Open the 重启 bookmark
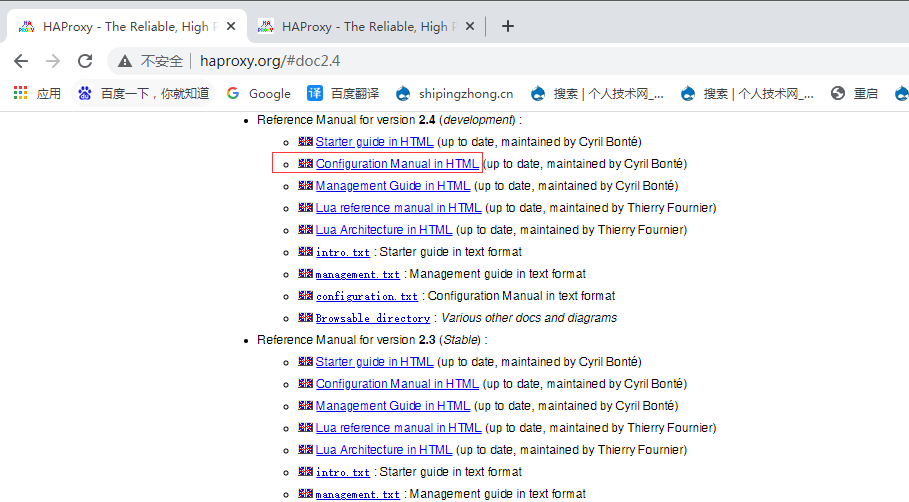 (x=854, y=93)
